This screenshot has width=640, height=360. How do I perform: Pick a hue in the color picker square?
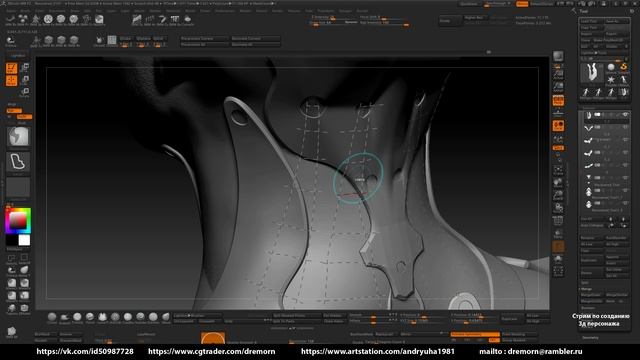click(18, 221)
